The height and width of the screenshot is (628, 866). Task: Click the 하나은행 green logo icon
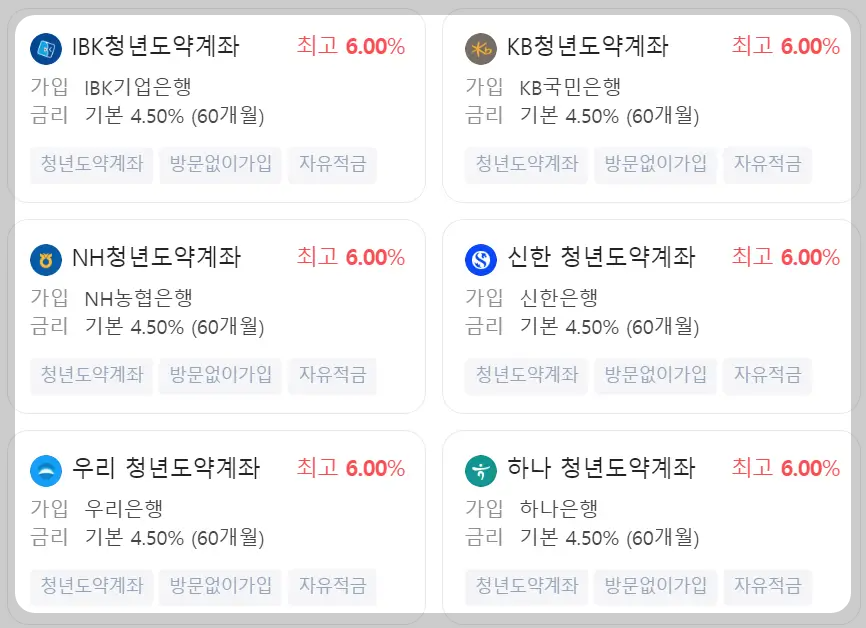477,468
